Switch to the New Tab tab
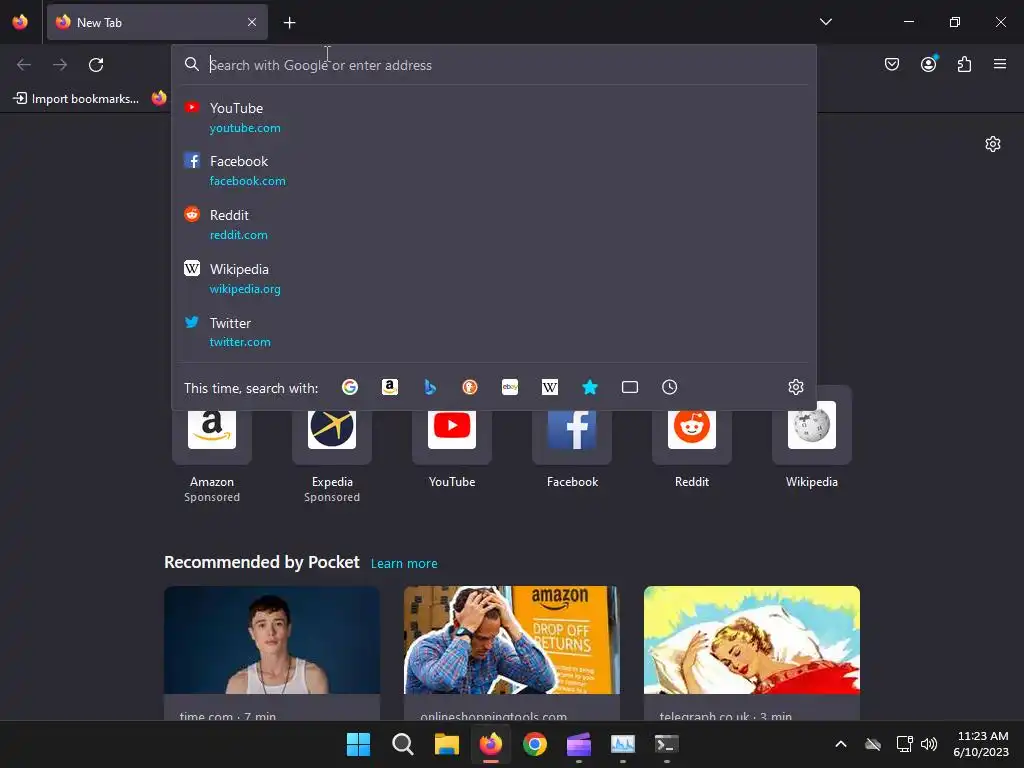Viewport: 1024px width, 768px height. [x=157, y=22]
